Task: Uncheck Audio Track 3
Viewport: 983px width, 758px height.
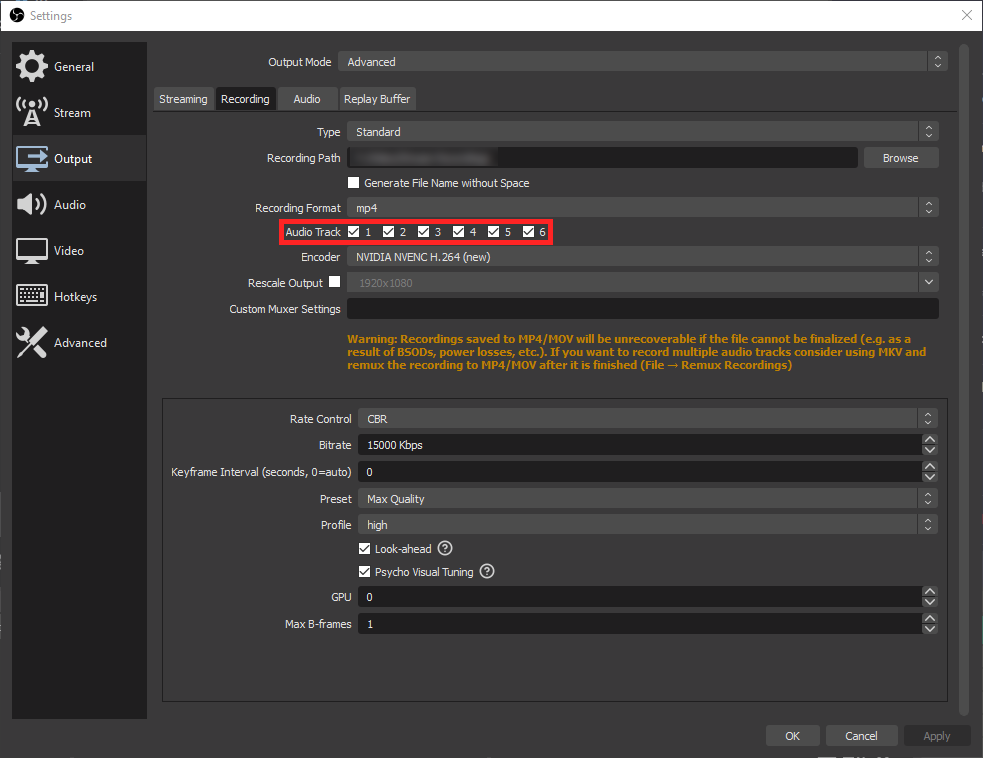Action: (424, 231)
